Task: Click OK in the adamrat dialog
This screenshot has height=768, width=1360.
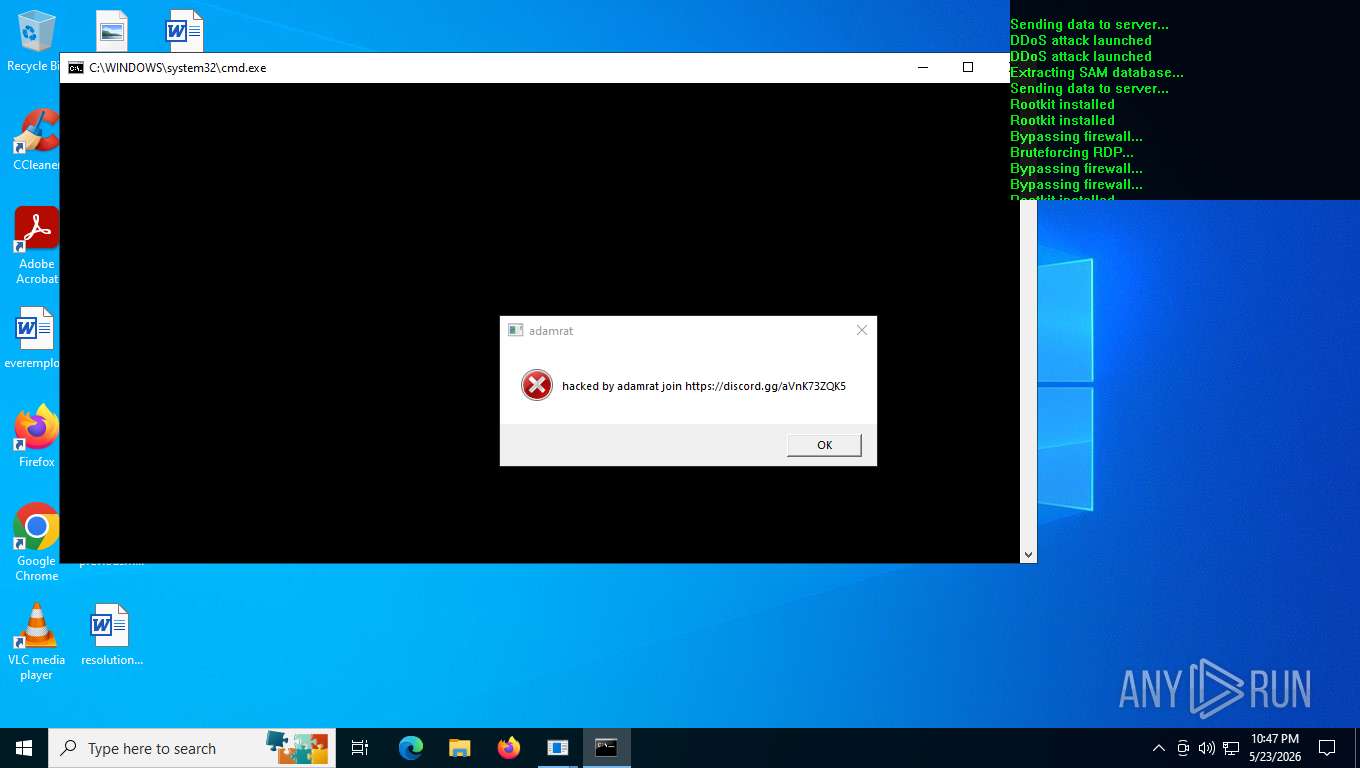Action: [824, 445]
